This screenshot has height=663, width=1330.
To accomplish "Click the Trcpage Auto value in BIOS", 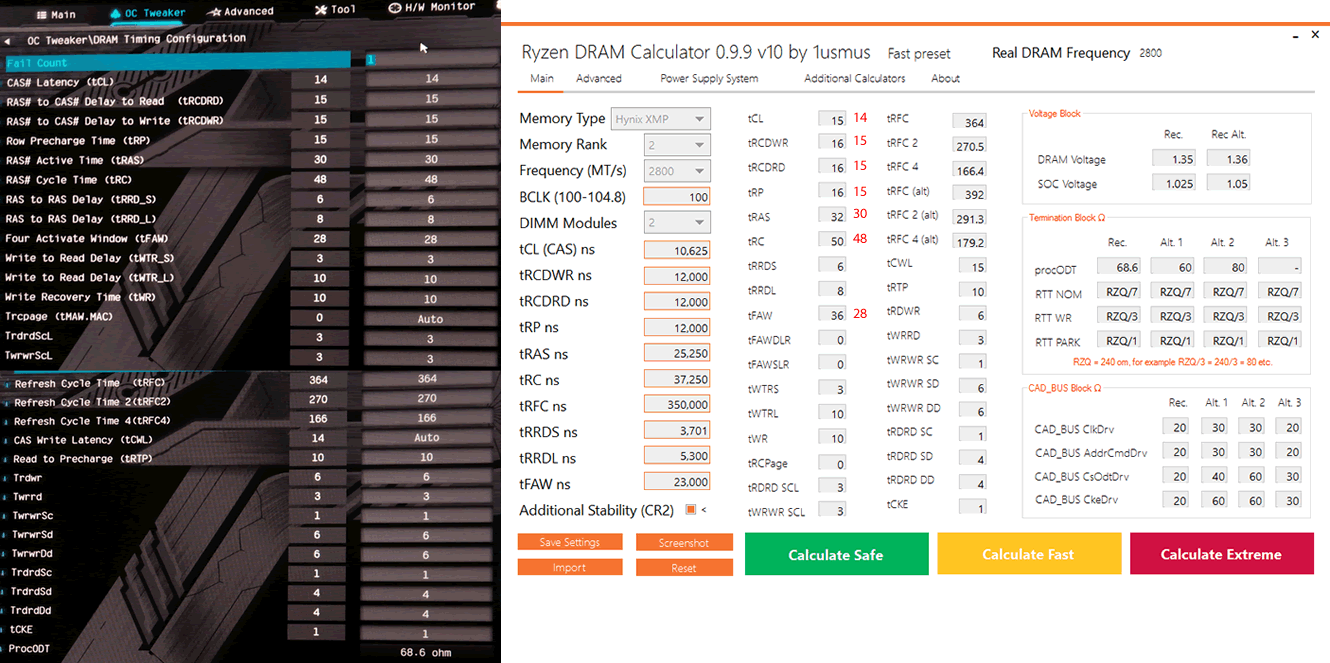I will (x=431, y=317).
